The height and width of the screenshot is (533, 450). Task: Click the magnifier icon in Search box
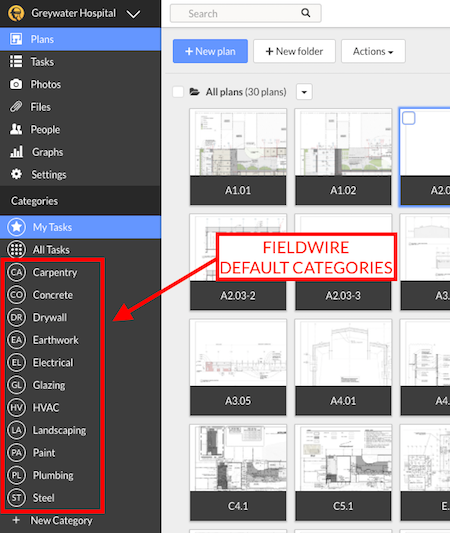[306, 13]
